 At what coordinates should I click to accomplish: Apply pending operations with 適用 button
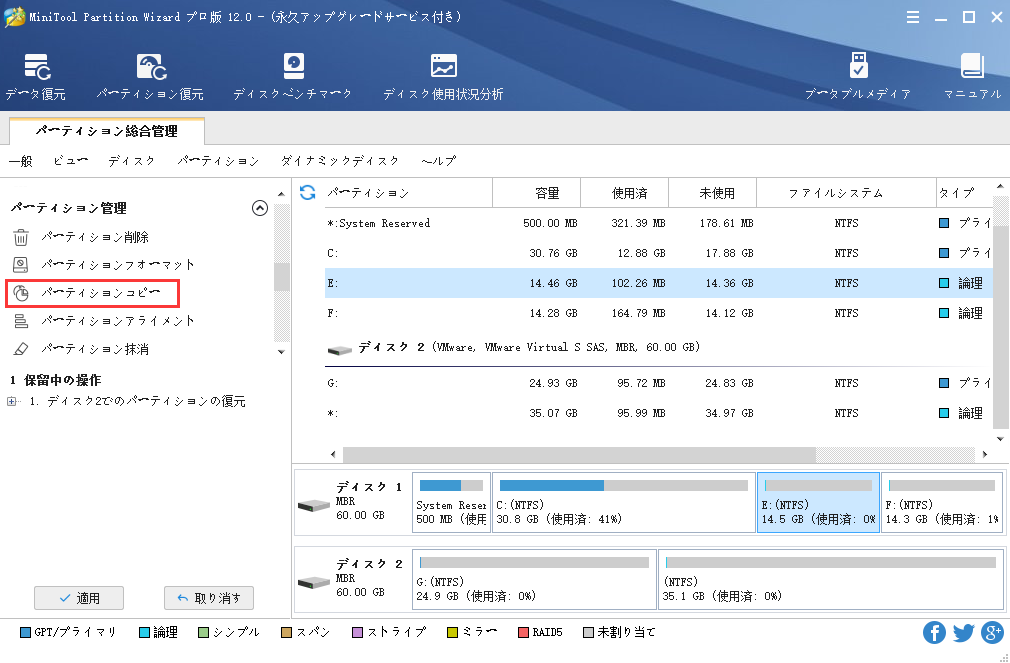(80, 597)
